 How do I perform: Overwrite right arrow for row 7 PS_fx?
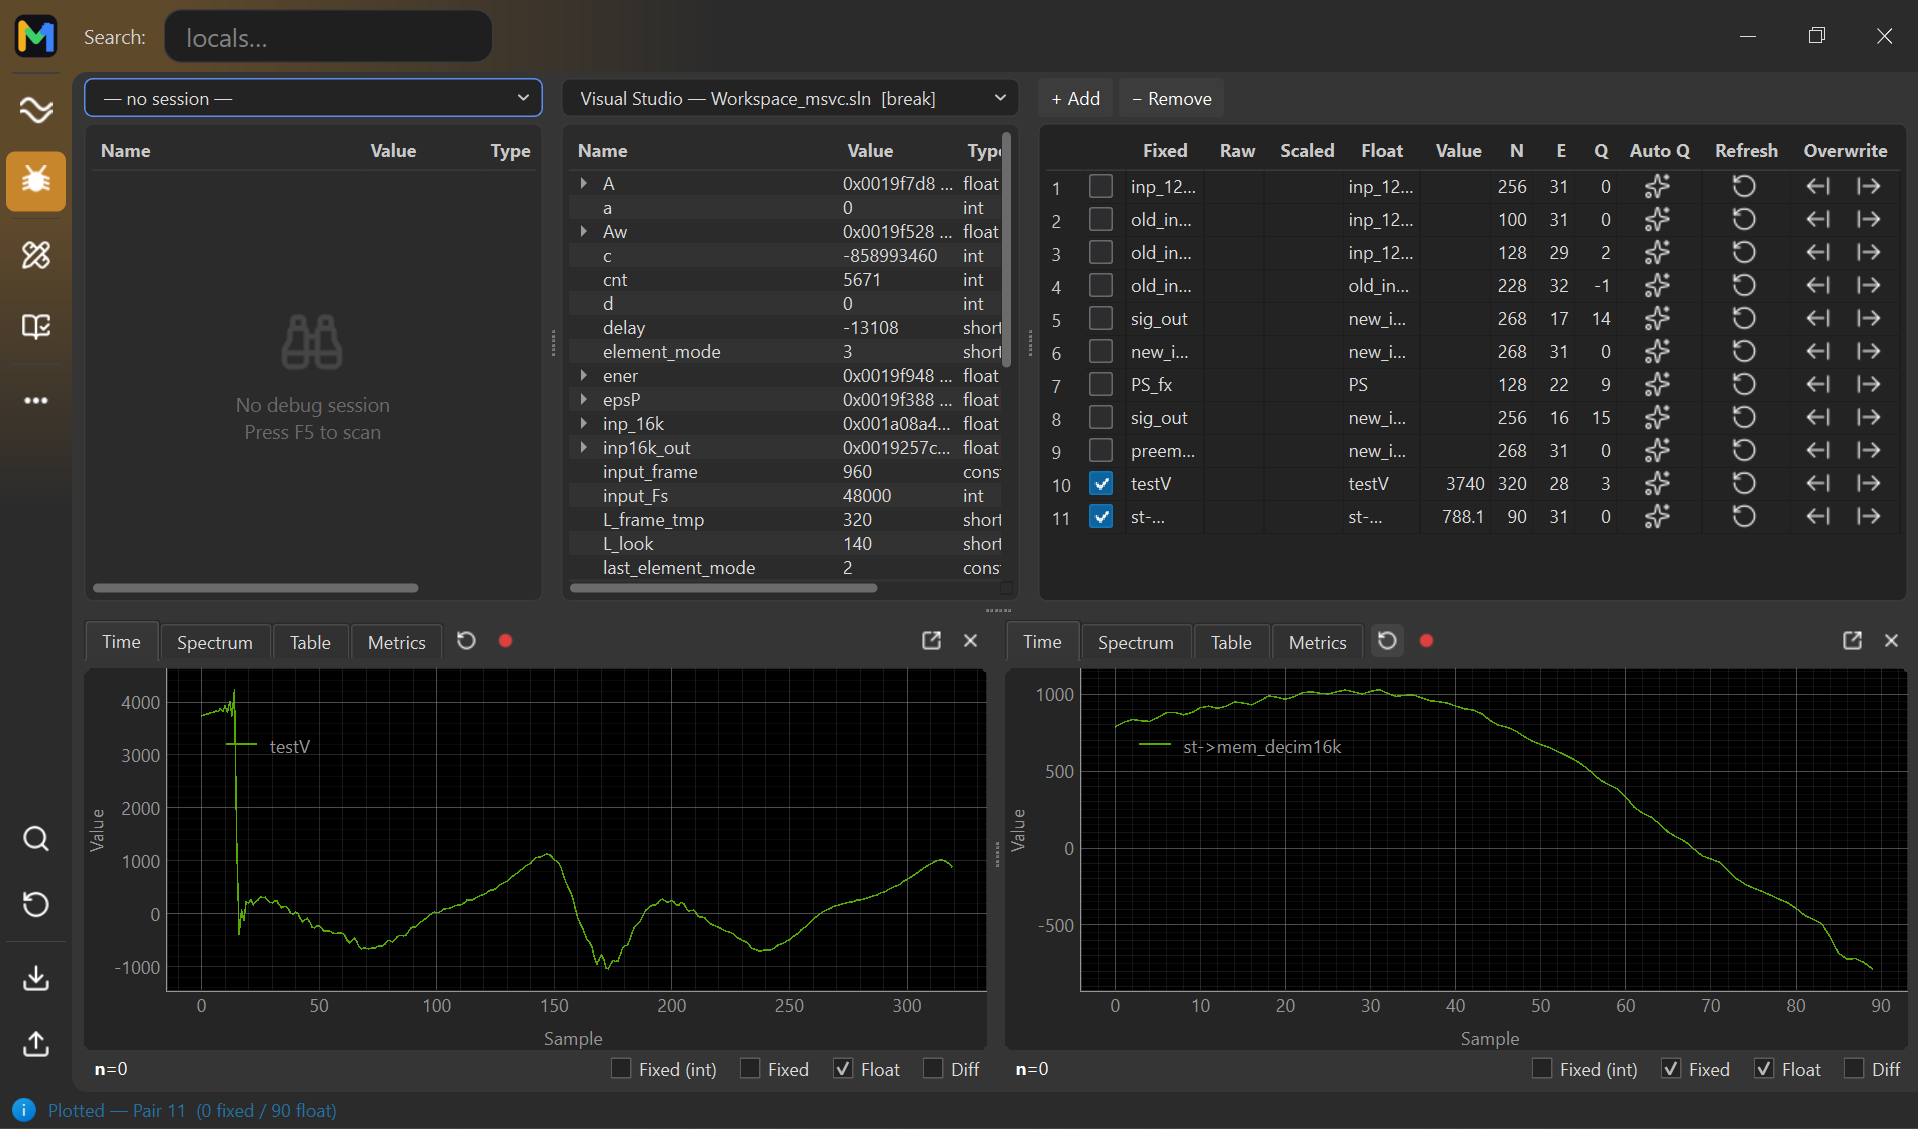tap(1868, 385)
